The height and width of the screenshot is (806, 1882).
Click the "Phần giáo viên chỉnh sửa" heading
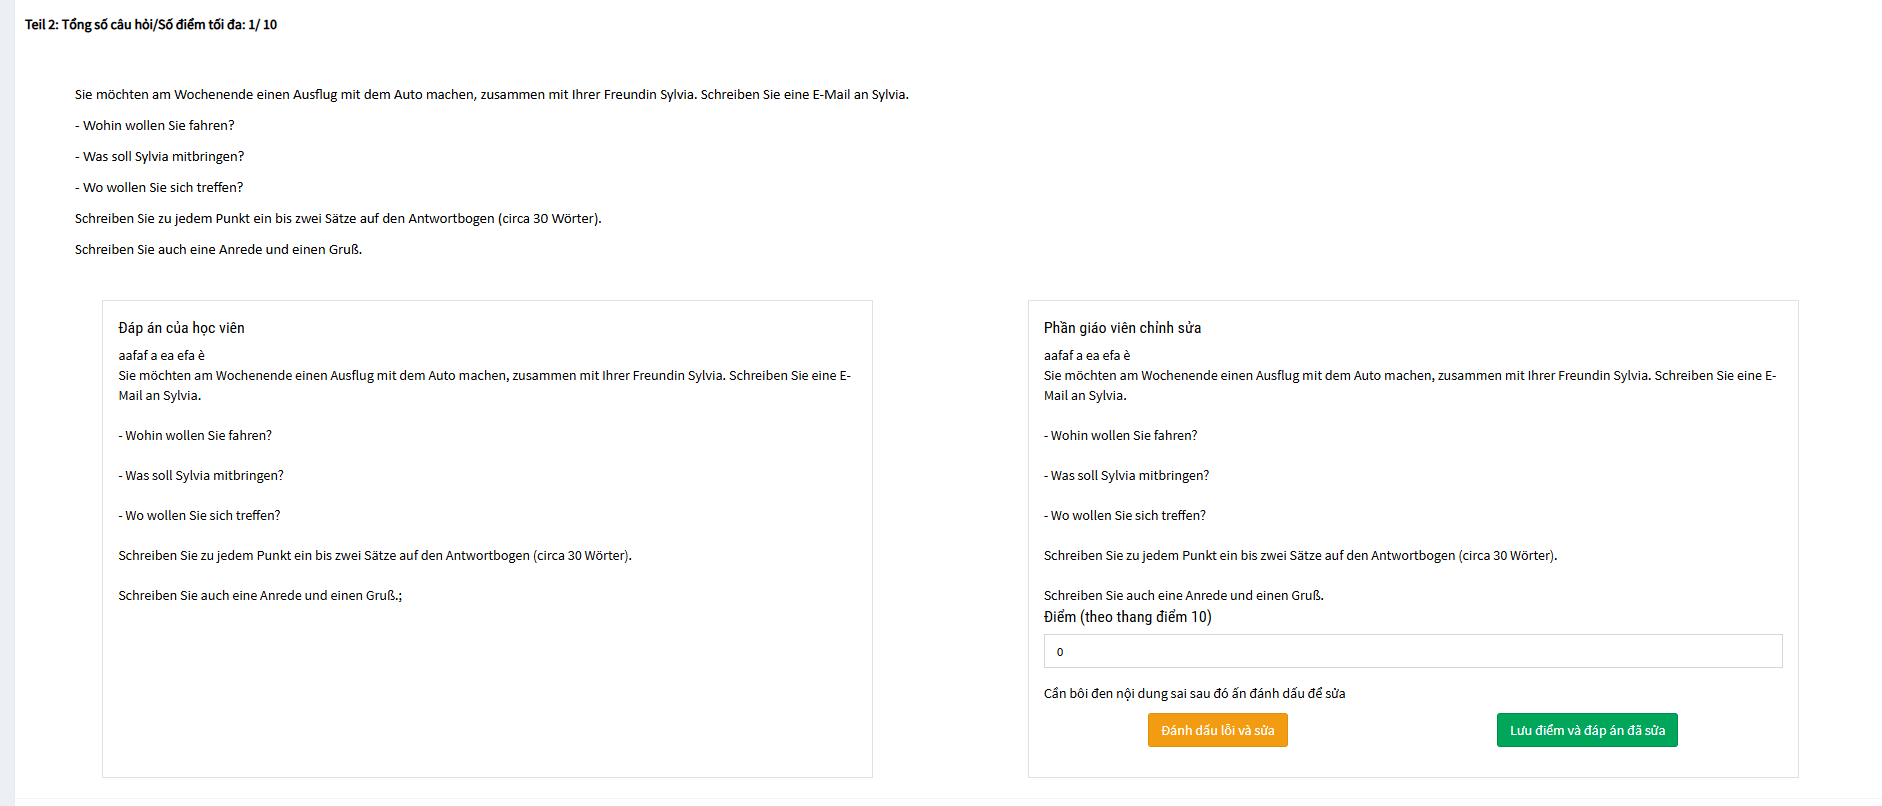1122,328
